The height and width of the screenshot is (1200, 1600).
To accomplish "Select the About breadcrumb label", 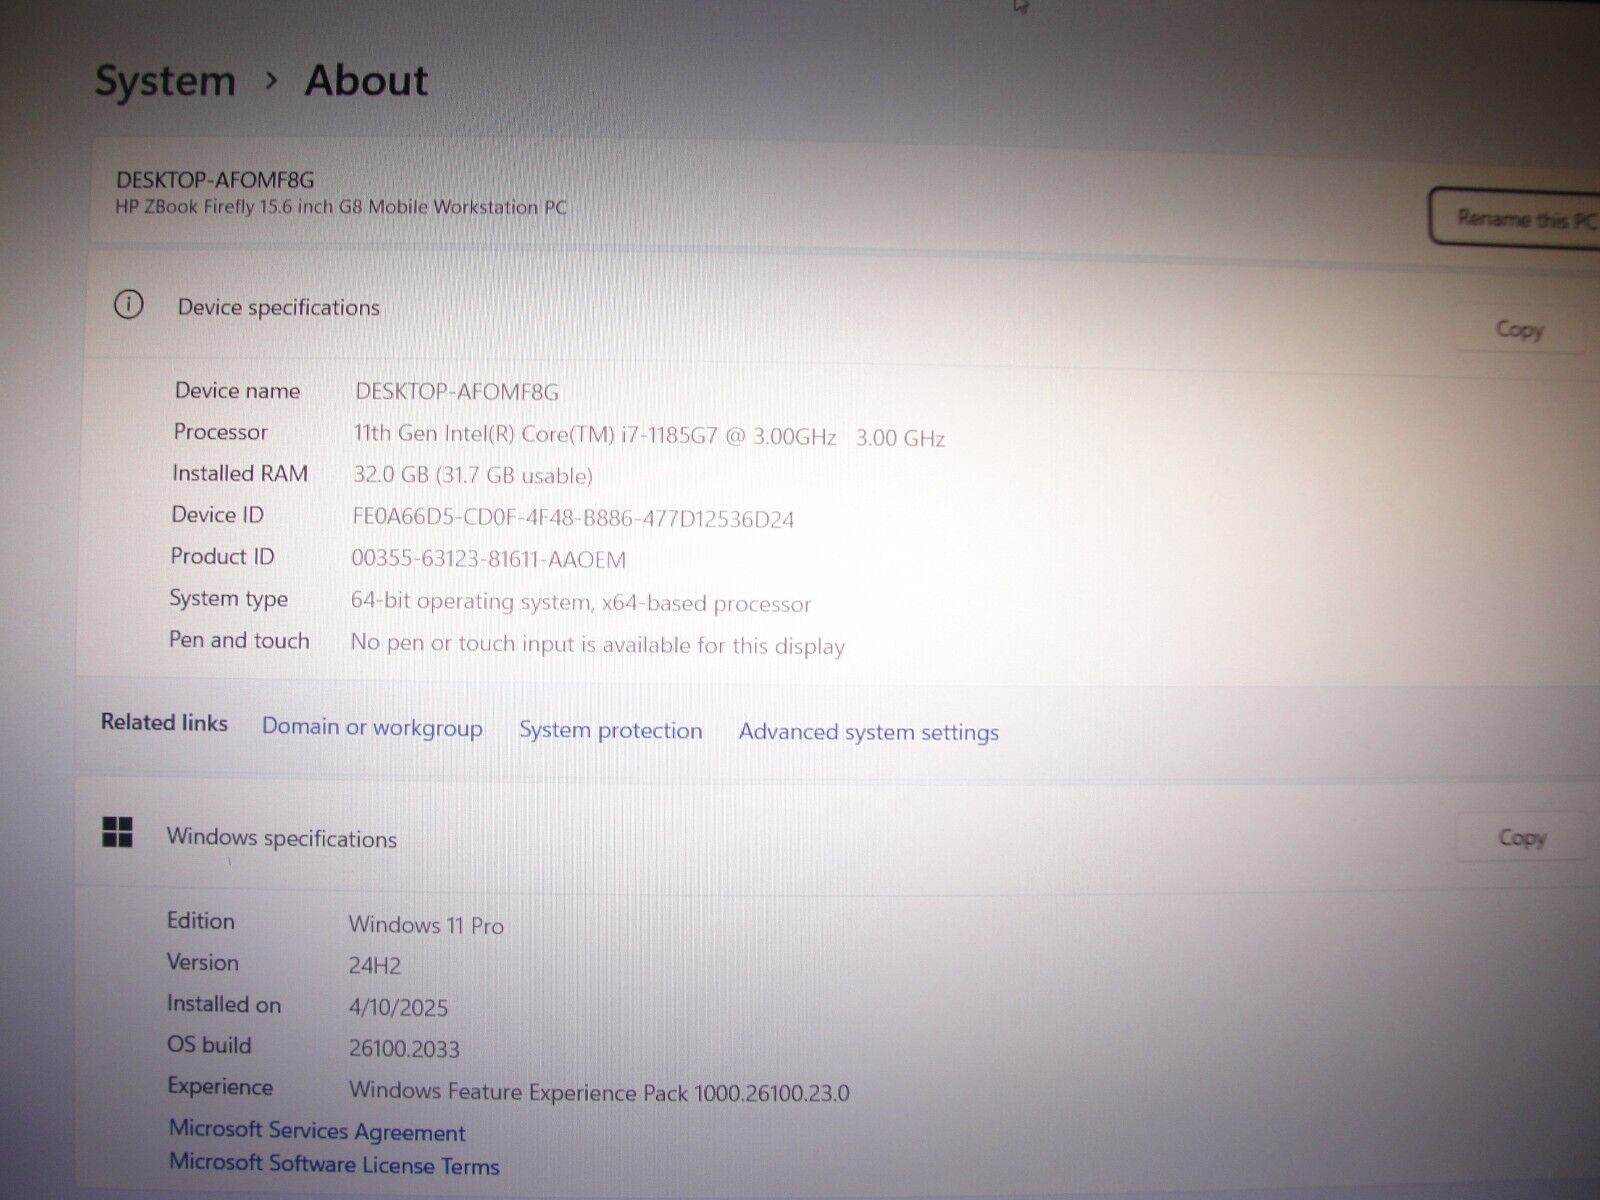I will pyautogui.click(x=365, y=80).
